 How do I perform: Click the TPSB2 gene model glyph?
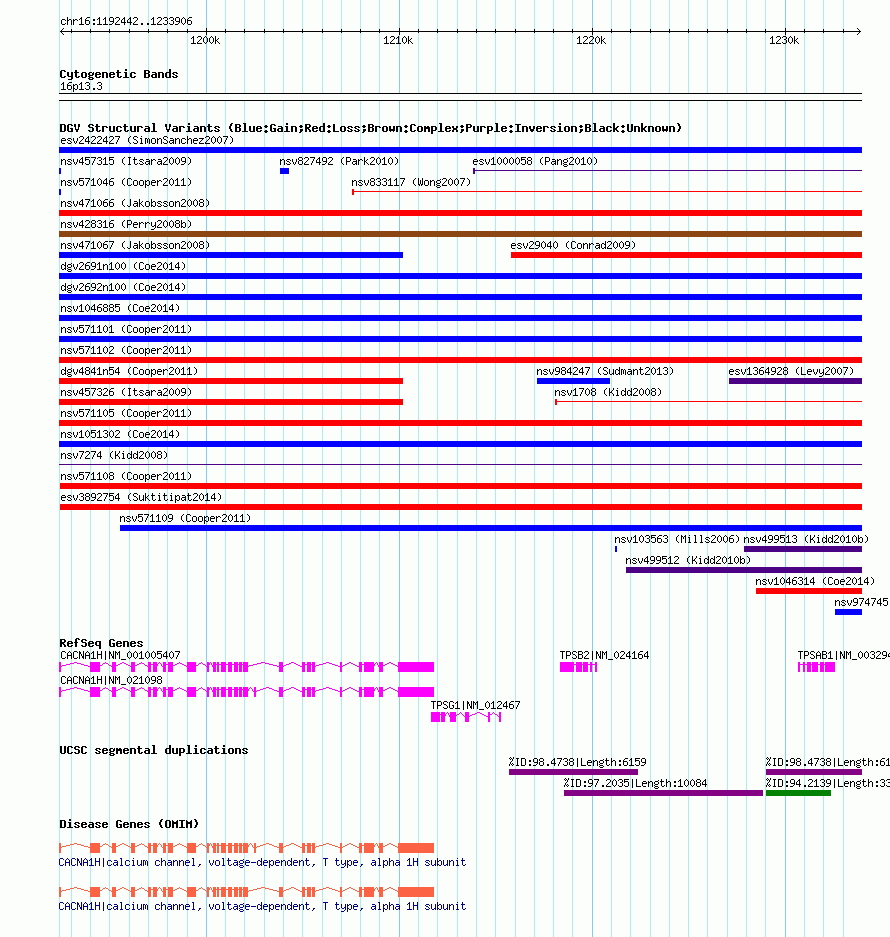click(578, 667)
